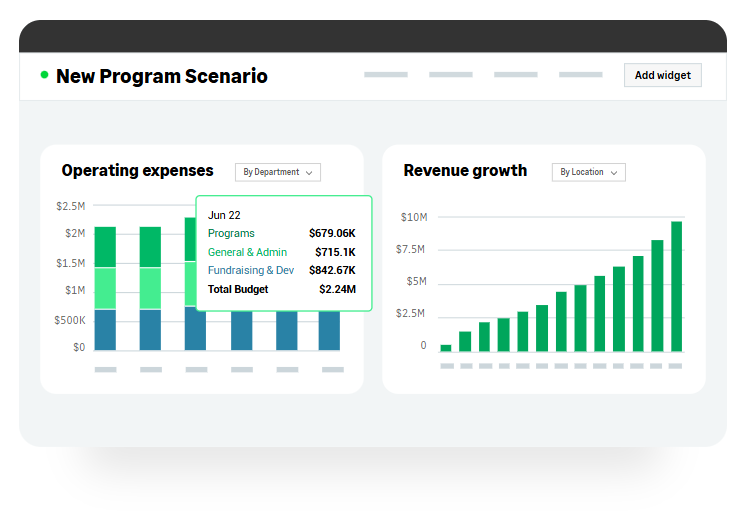Click the first stacked bar's blue segment
Image resolution: width=746 pixels, height=517 pixels.
105,330
